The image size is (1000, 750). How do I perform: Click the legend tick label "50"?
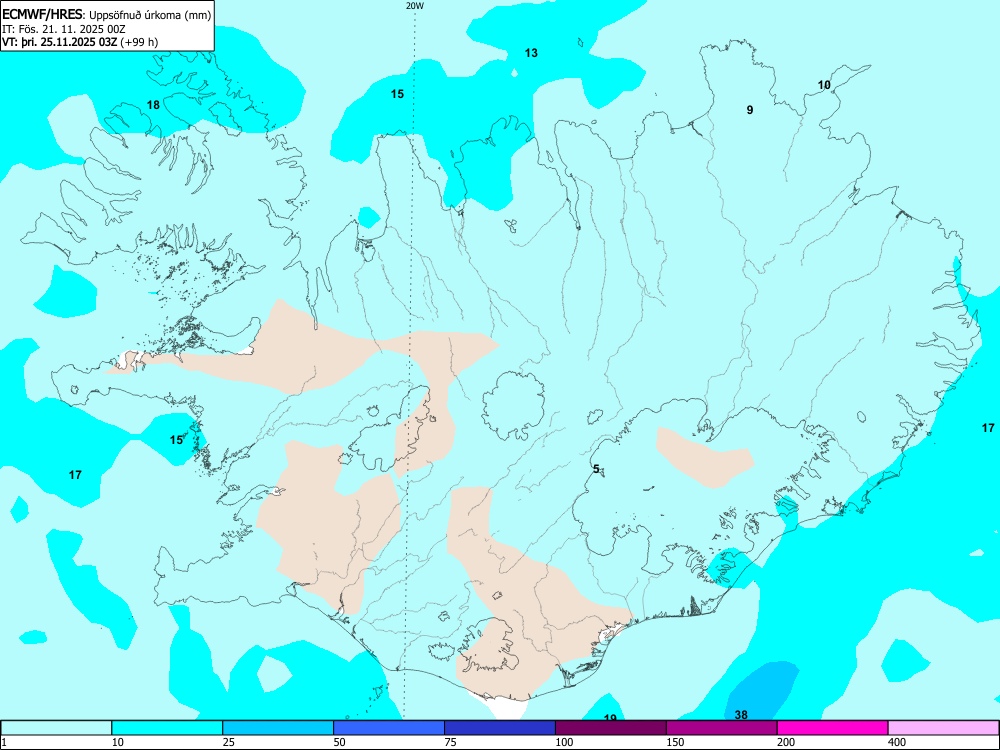(340, 742)
